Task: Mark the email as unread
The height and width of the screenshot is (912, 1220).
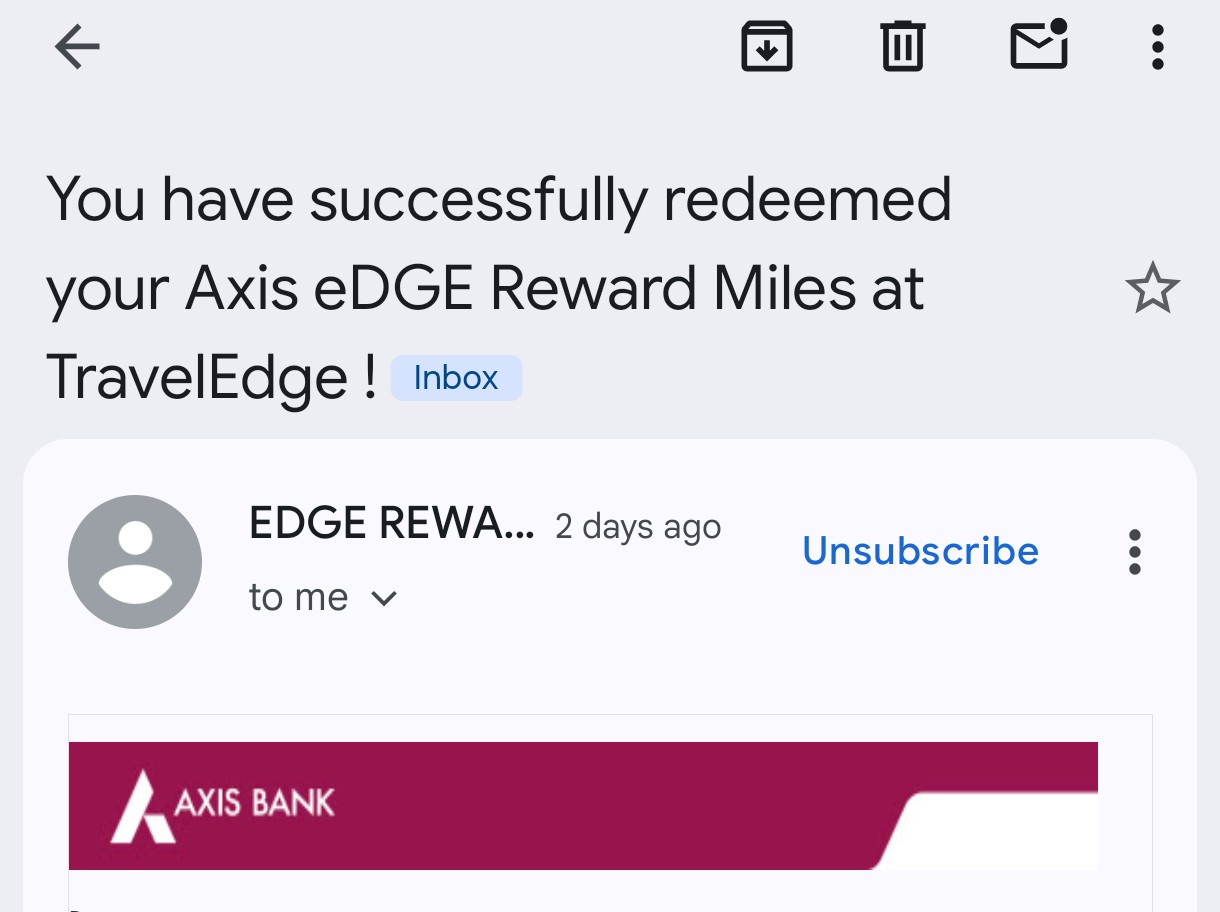Action: (x=1039, y=45)
